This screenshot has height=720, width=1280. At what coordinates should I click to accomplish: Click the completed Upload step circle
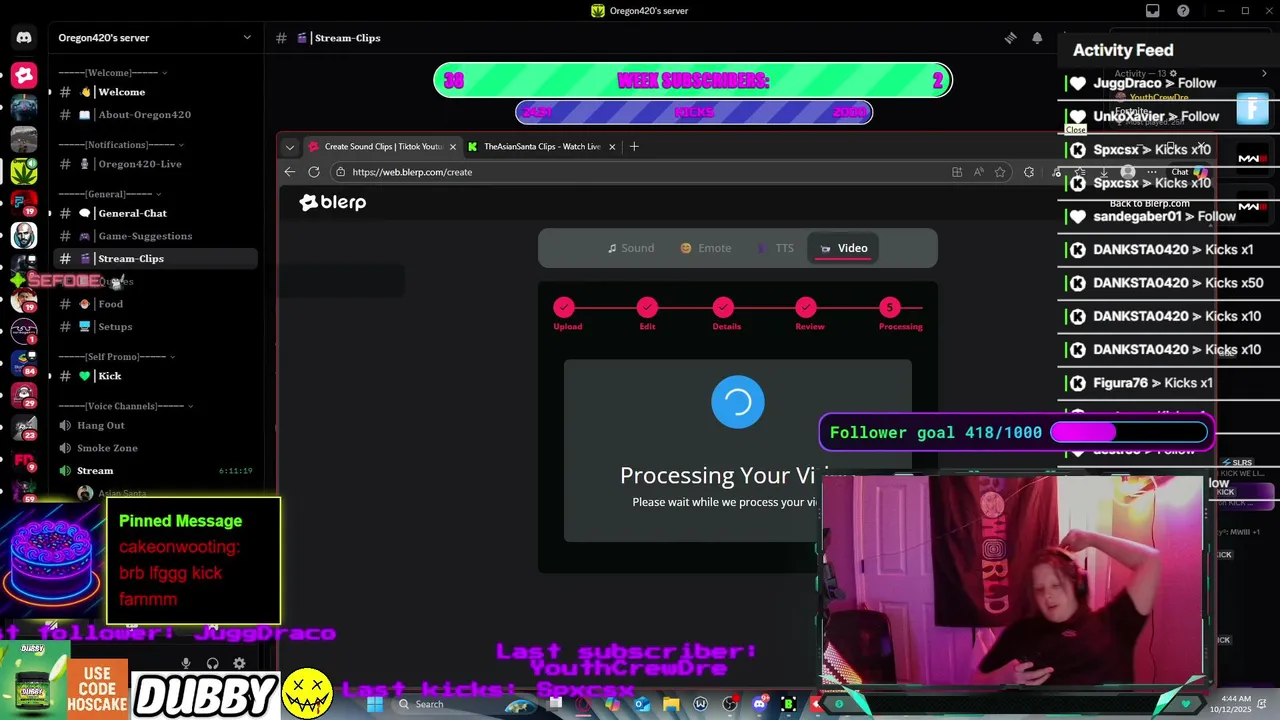pyautogui.click(x=564, y=307)
